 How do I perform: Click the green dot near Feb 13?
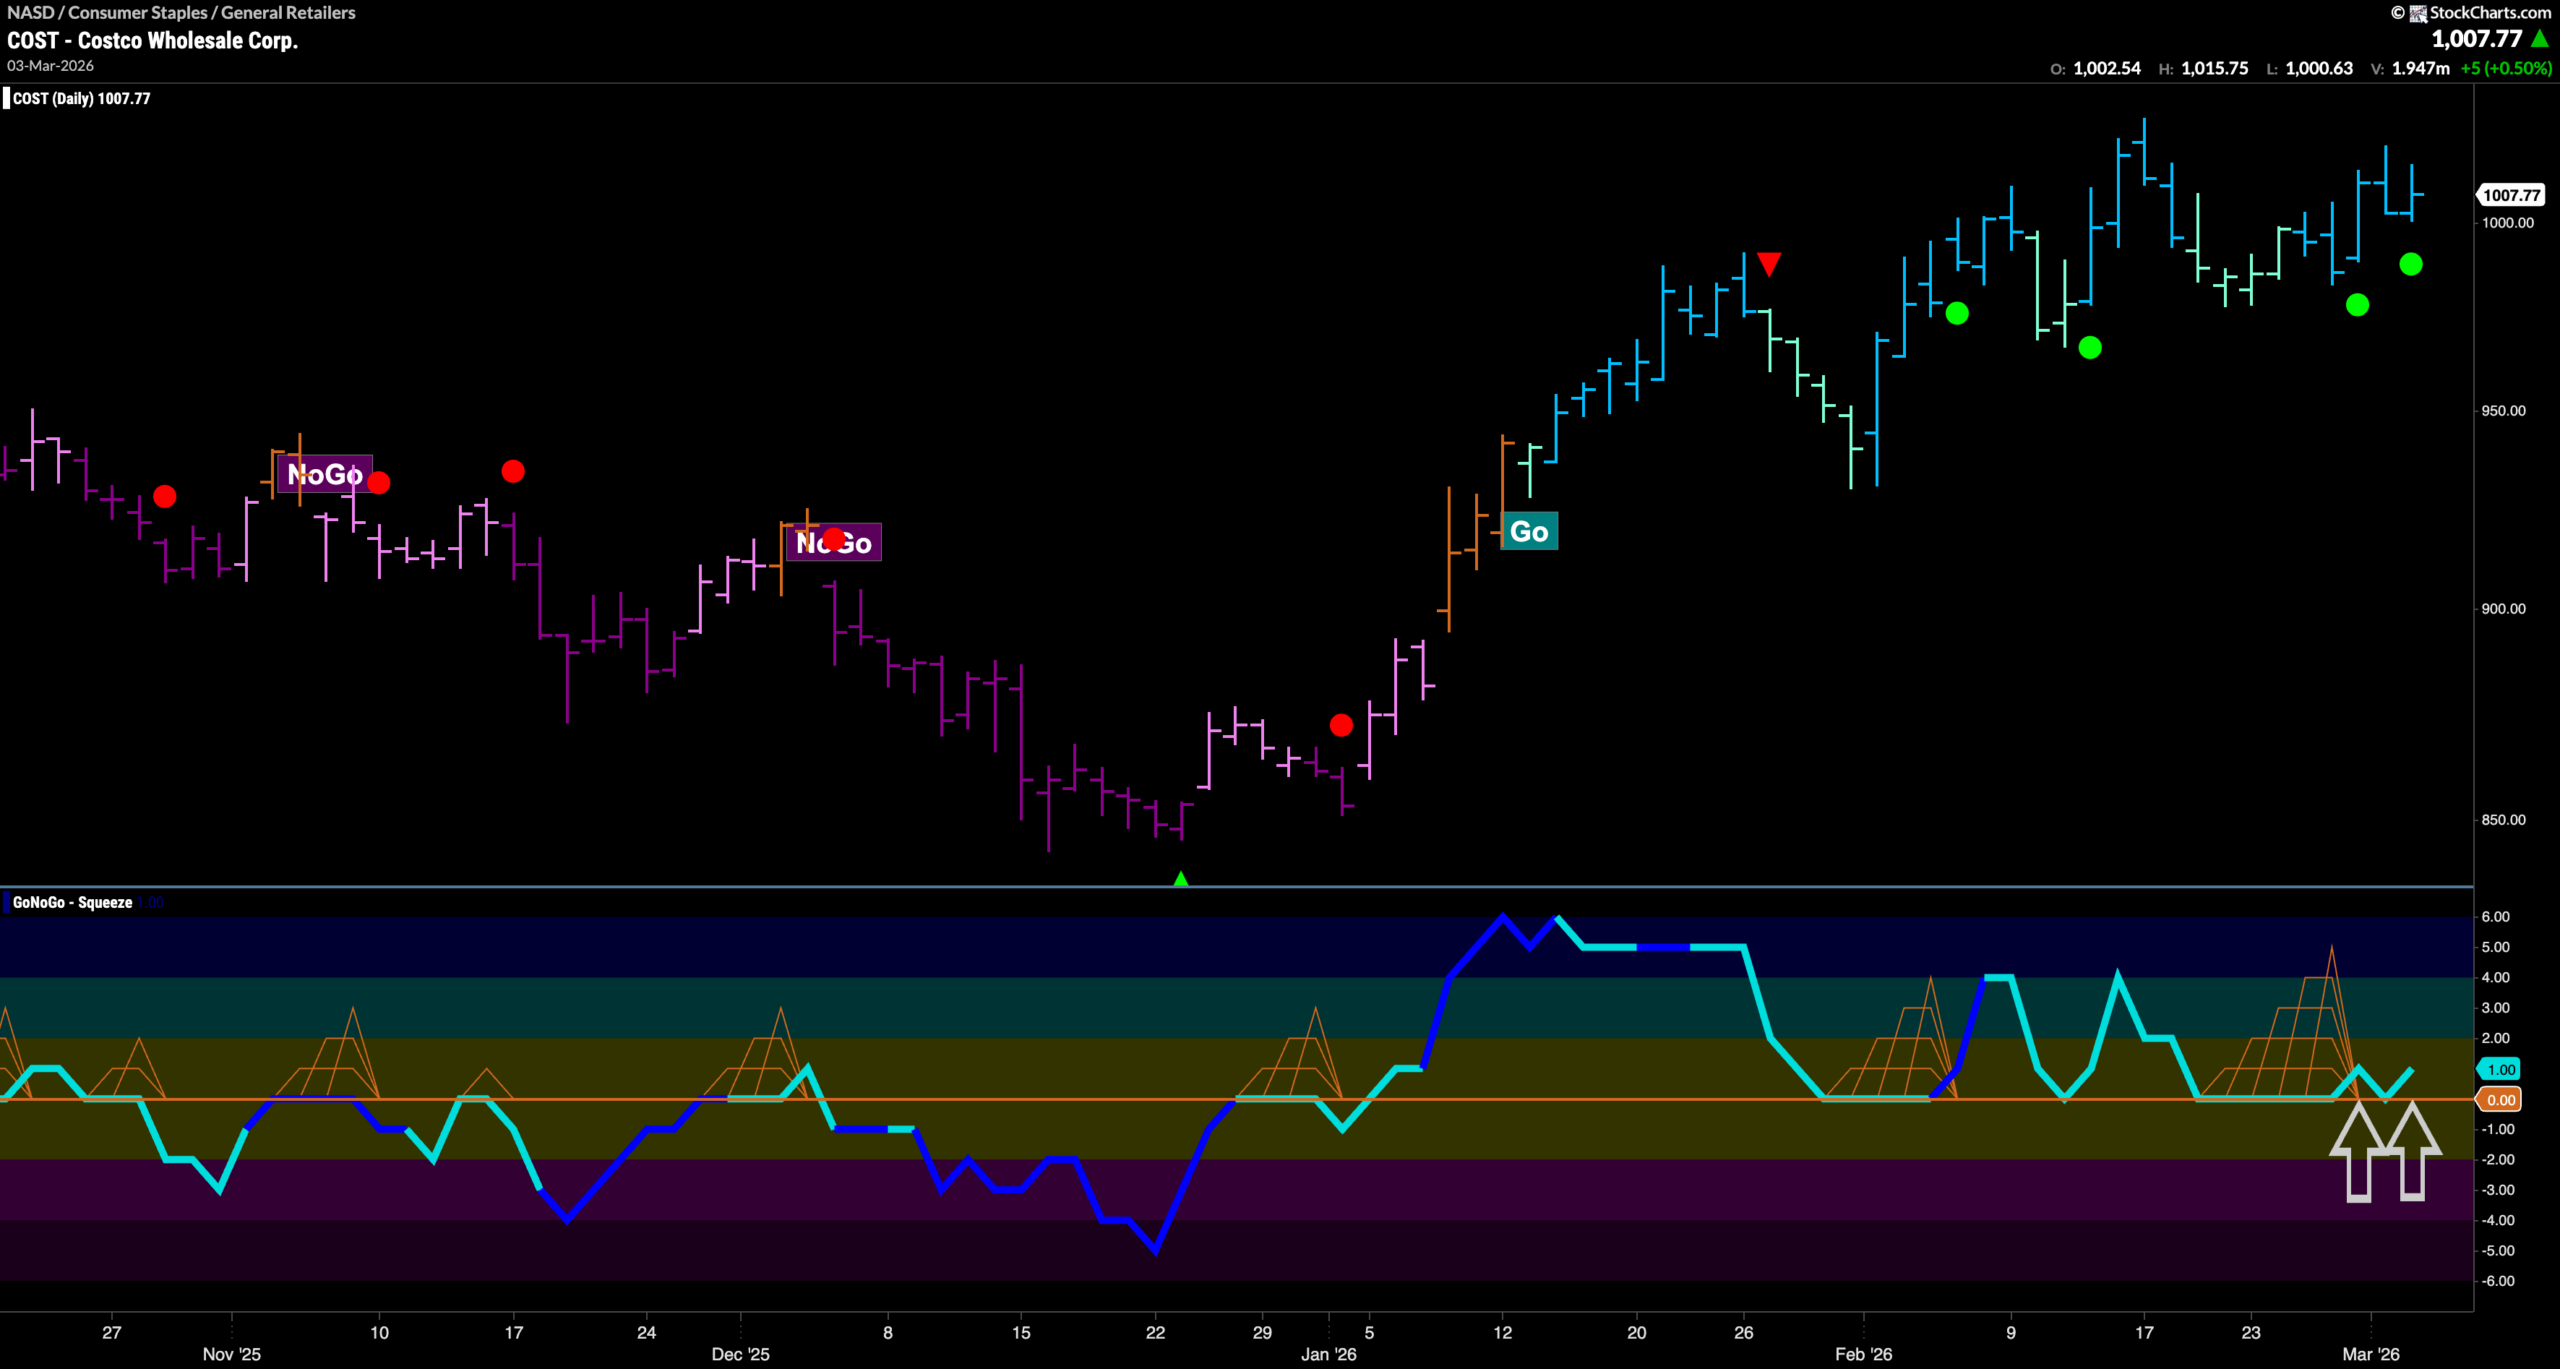pos(2090,347)
